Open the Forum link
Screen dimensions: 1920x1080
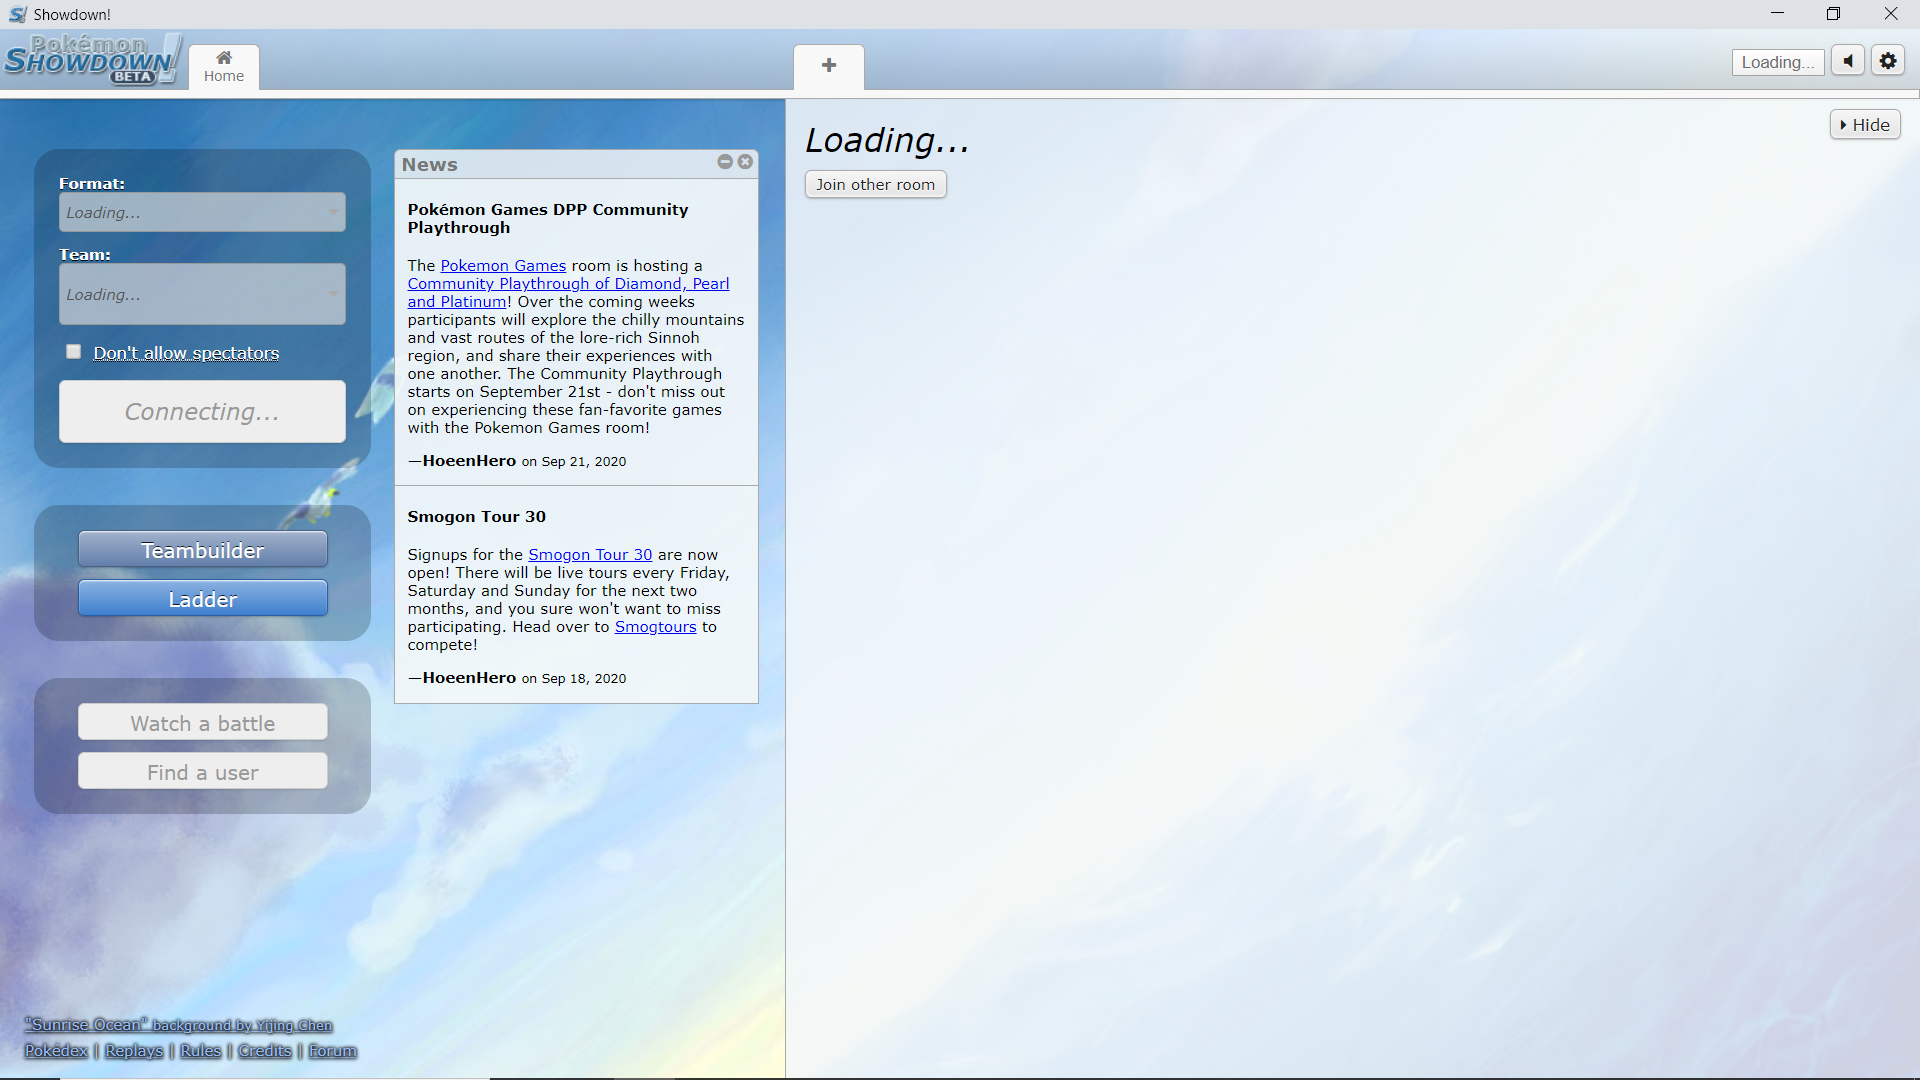332,1051
